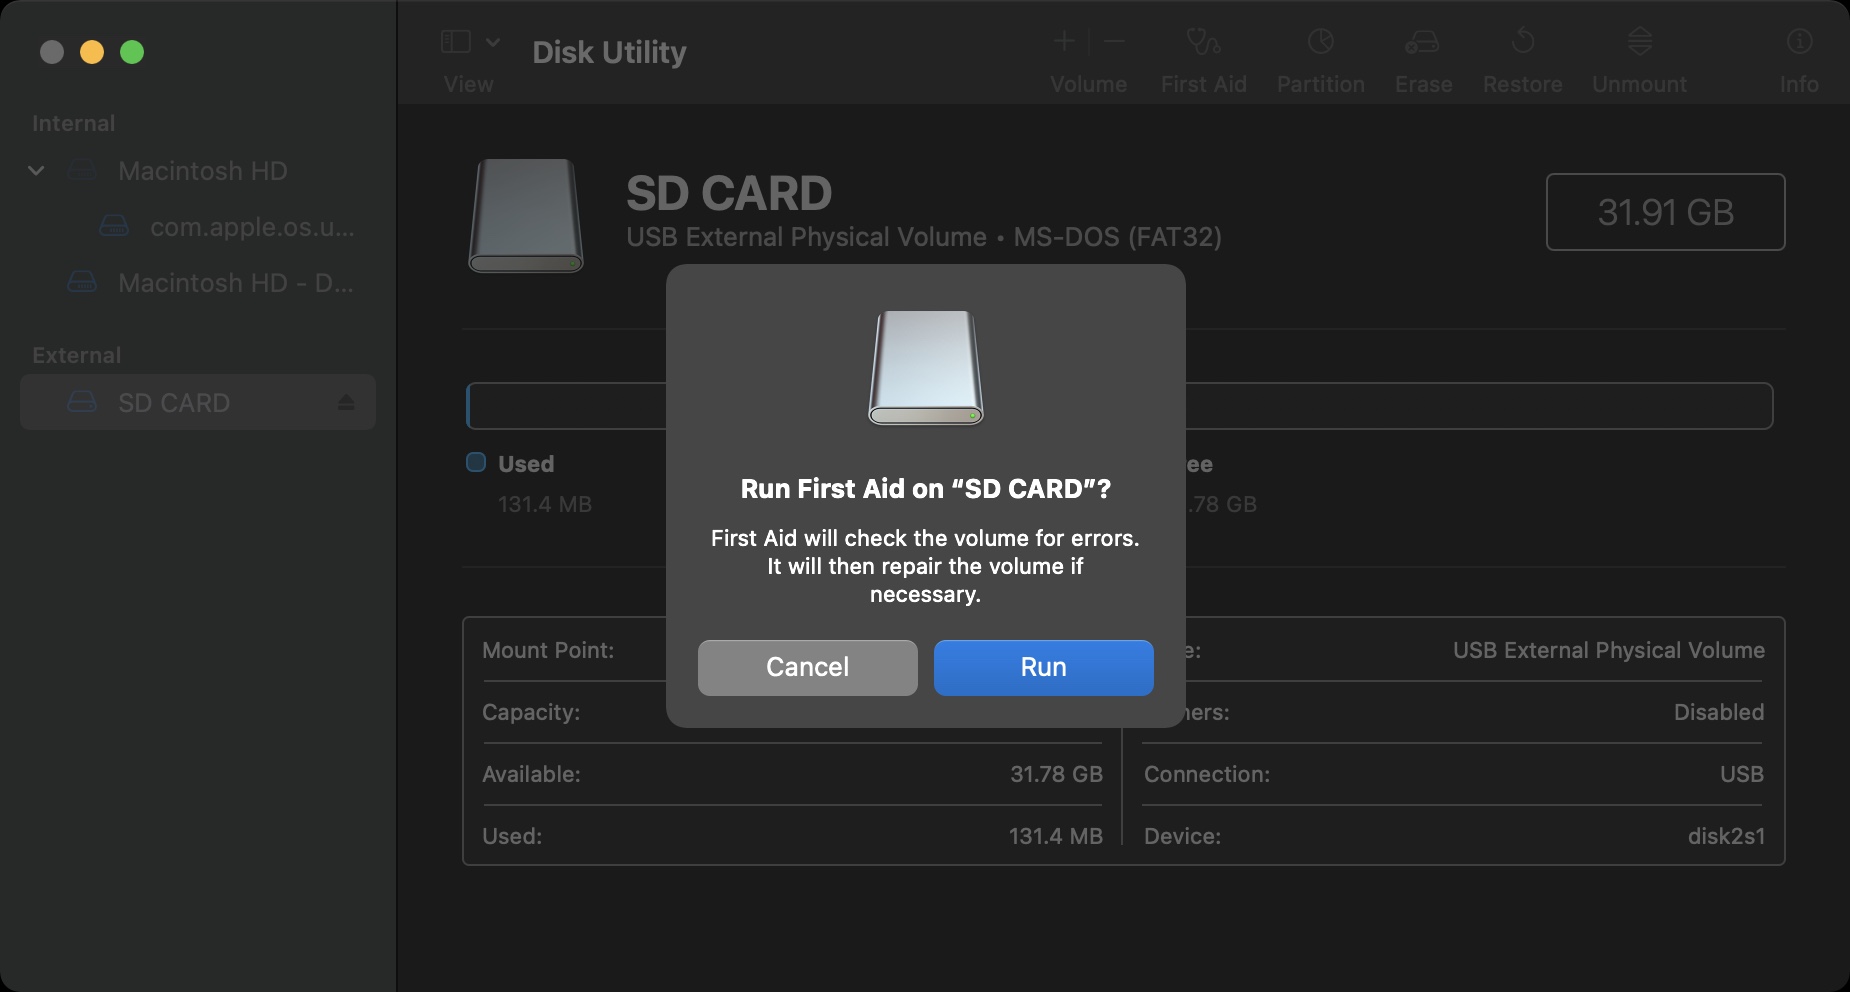Viewport: 1850px width, 992px height.
Task: Click the Mount Point label
Action: point(548,650)
